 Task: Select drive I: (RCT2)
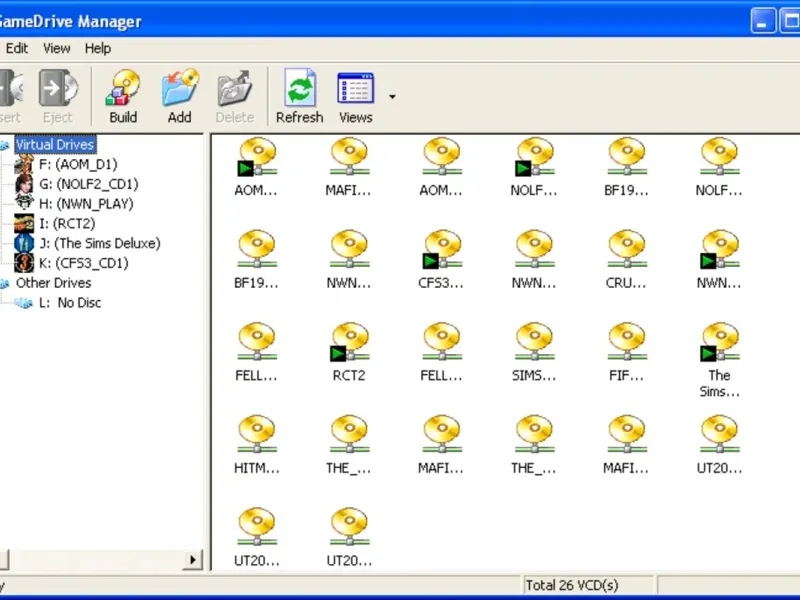67,223
